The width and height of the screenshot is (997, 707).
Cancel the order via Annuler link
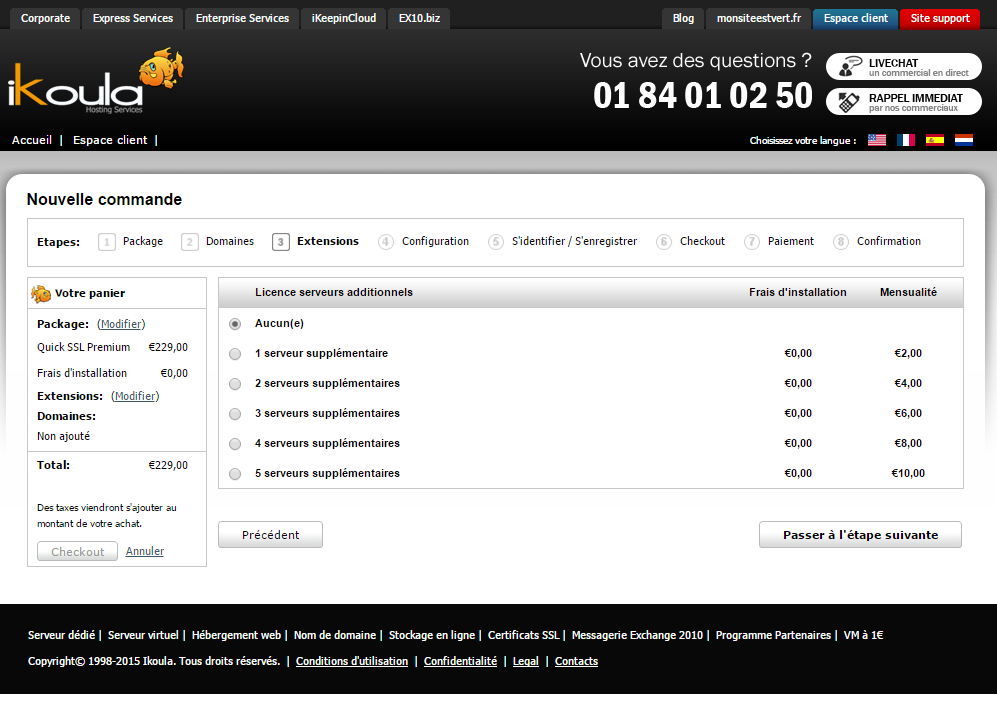pos(145,551)
